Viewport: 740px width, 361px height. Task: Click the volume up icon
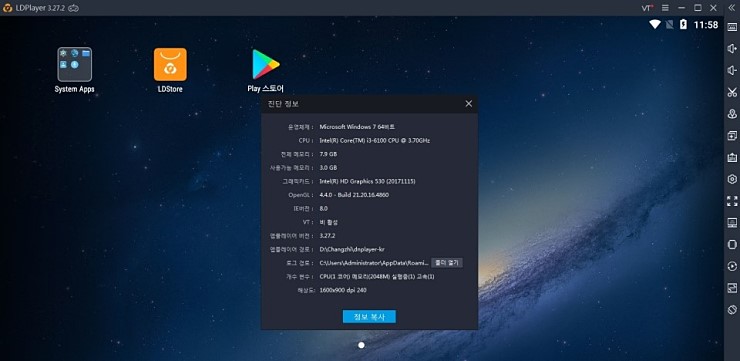point(732,49)
